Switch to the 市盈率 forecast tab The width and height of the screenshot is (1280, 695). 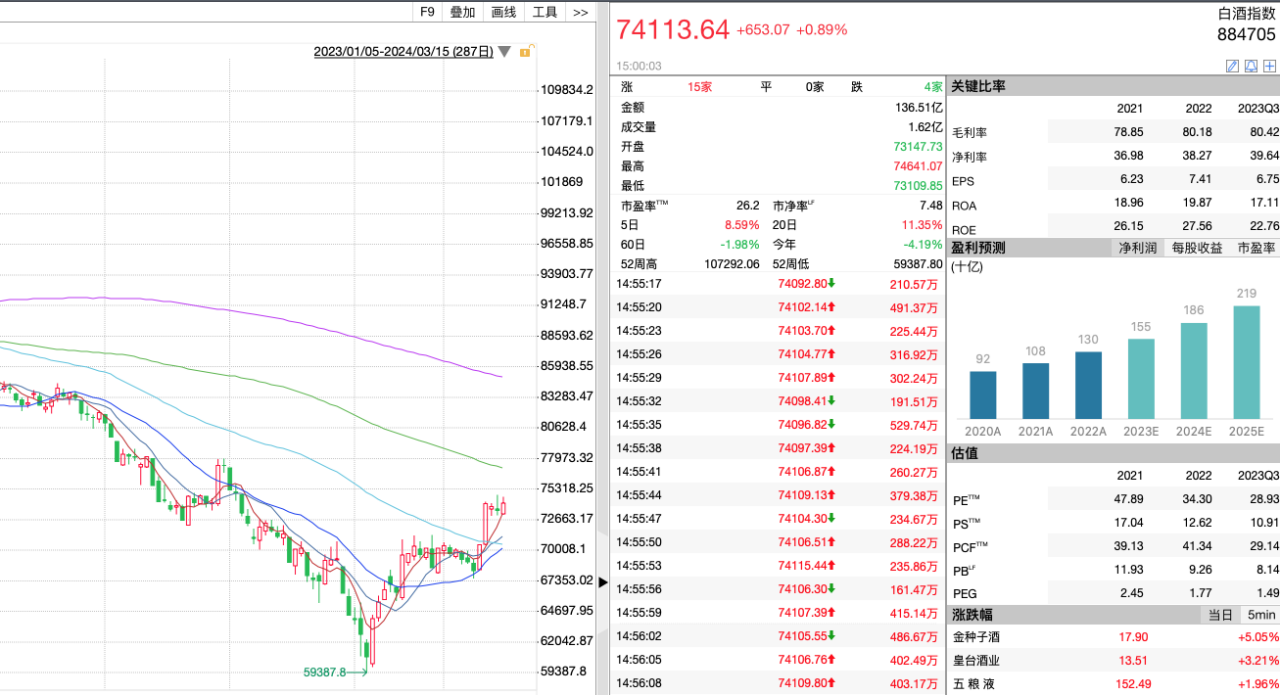pyautogui.click(x=1256, y=248)
